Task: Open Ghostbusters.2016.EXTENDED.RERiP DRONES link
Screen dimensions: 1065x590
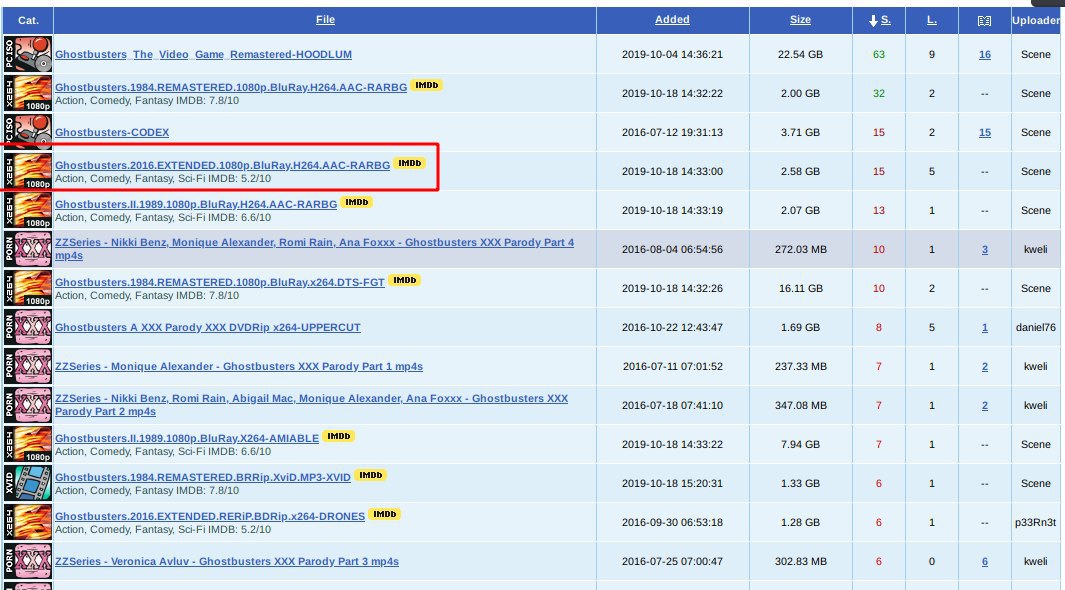Action: [x=210, y=516]
